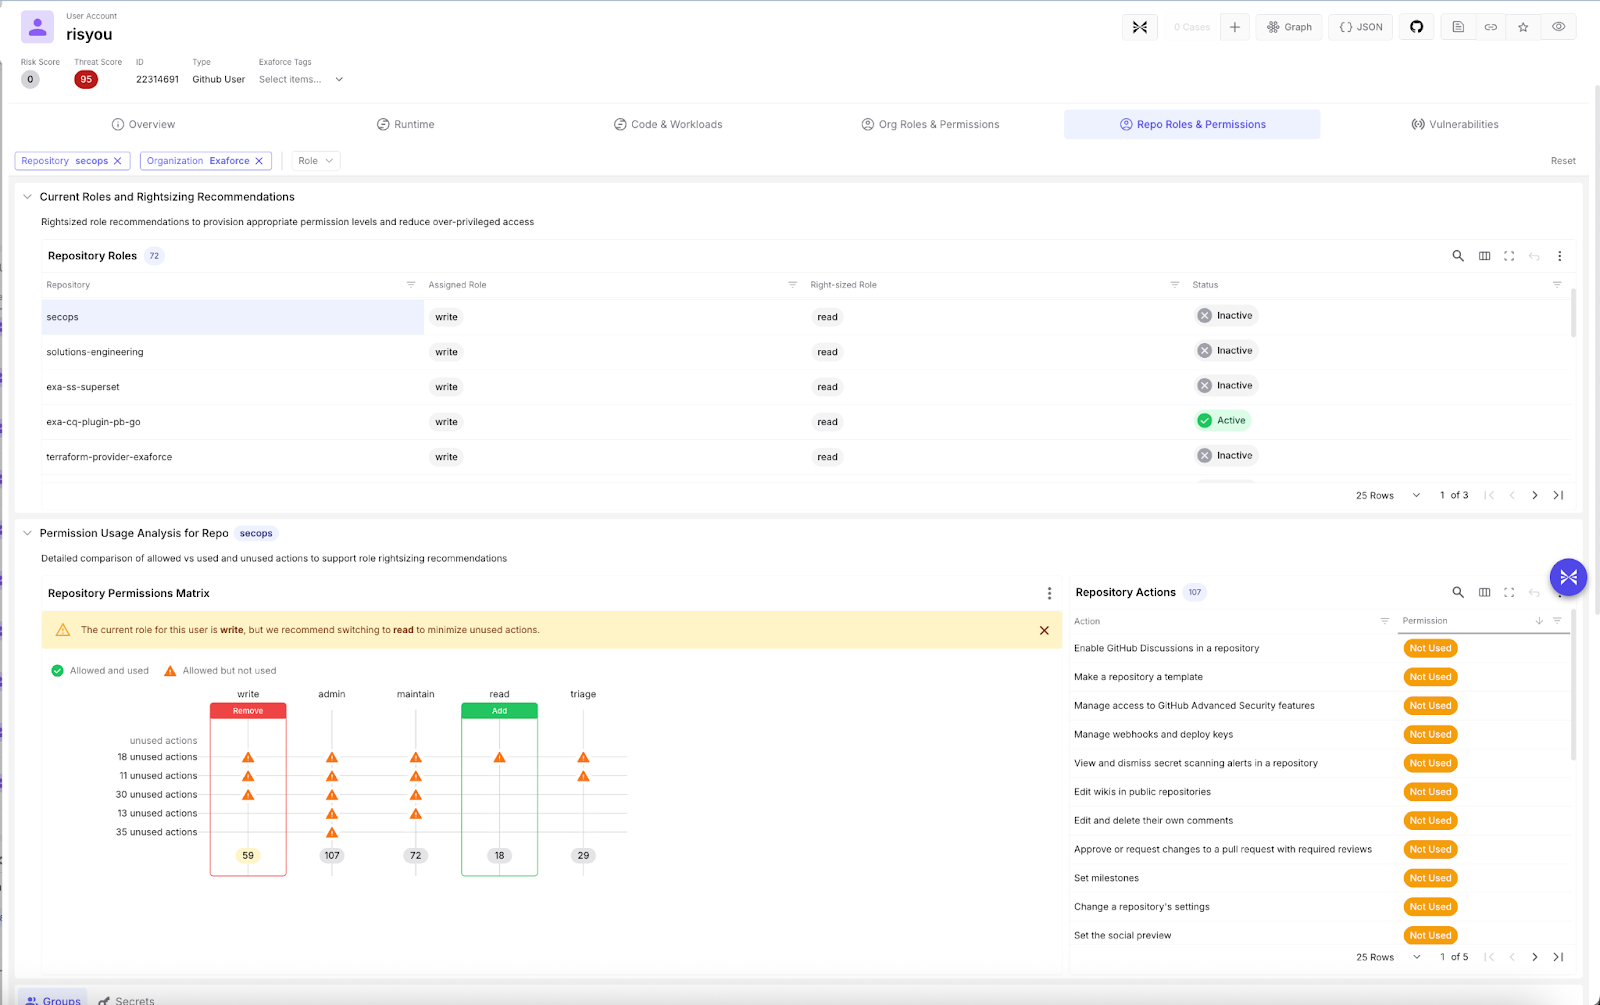Switch to the Vulnerabilities tab
The height and width of the screenshot is (1005, 1600).
point(1455,124)
